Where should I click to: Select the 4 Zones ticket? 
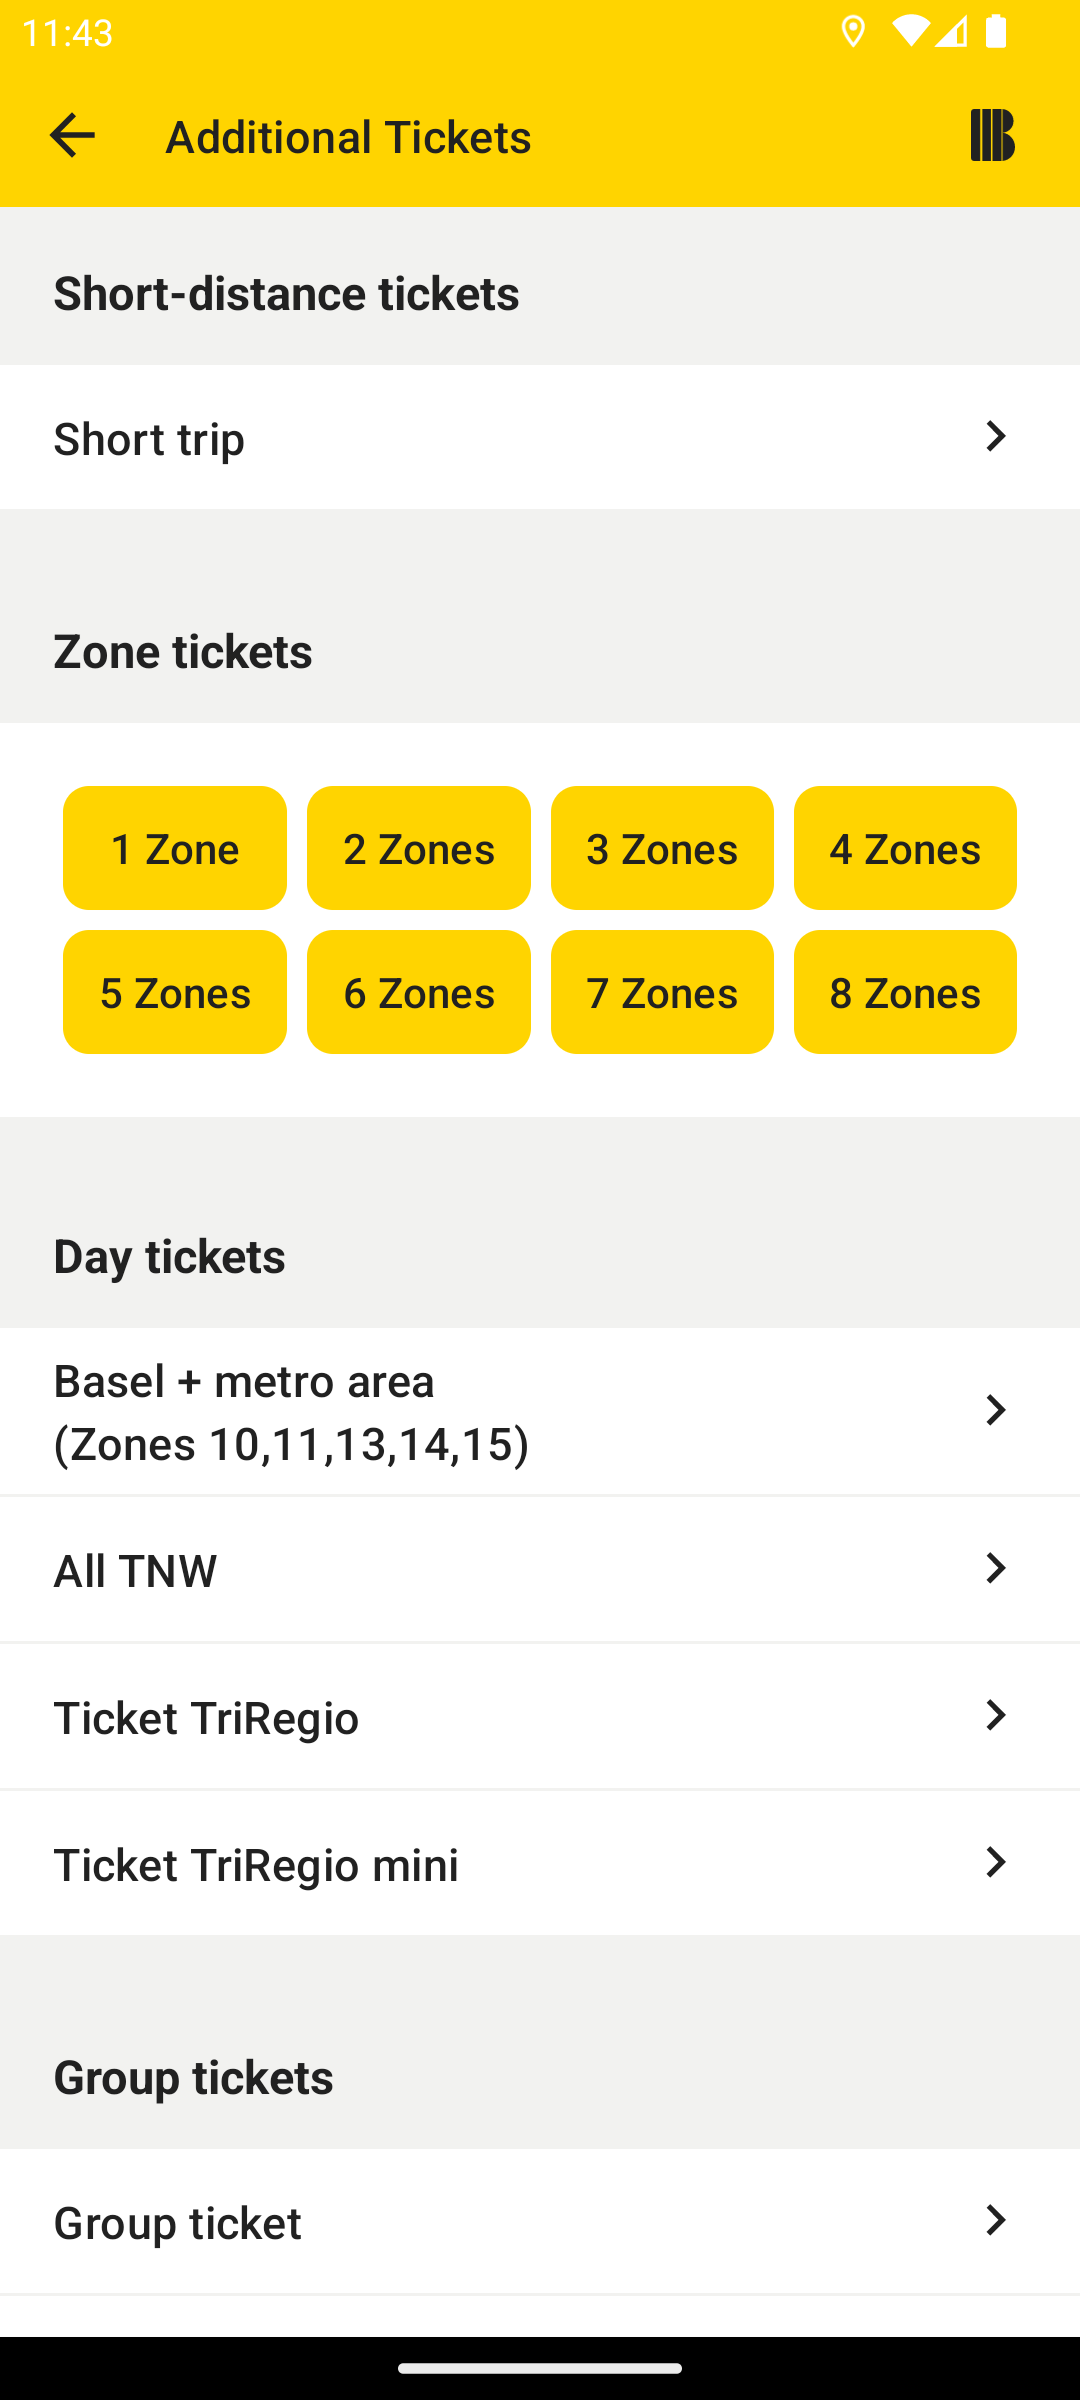pyautogui.click(x=905, y=848)
